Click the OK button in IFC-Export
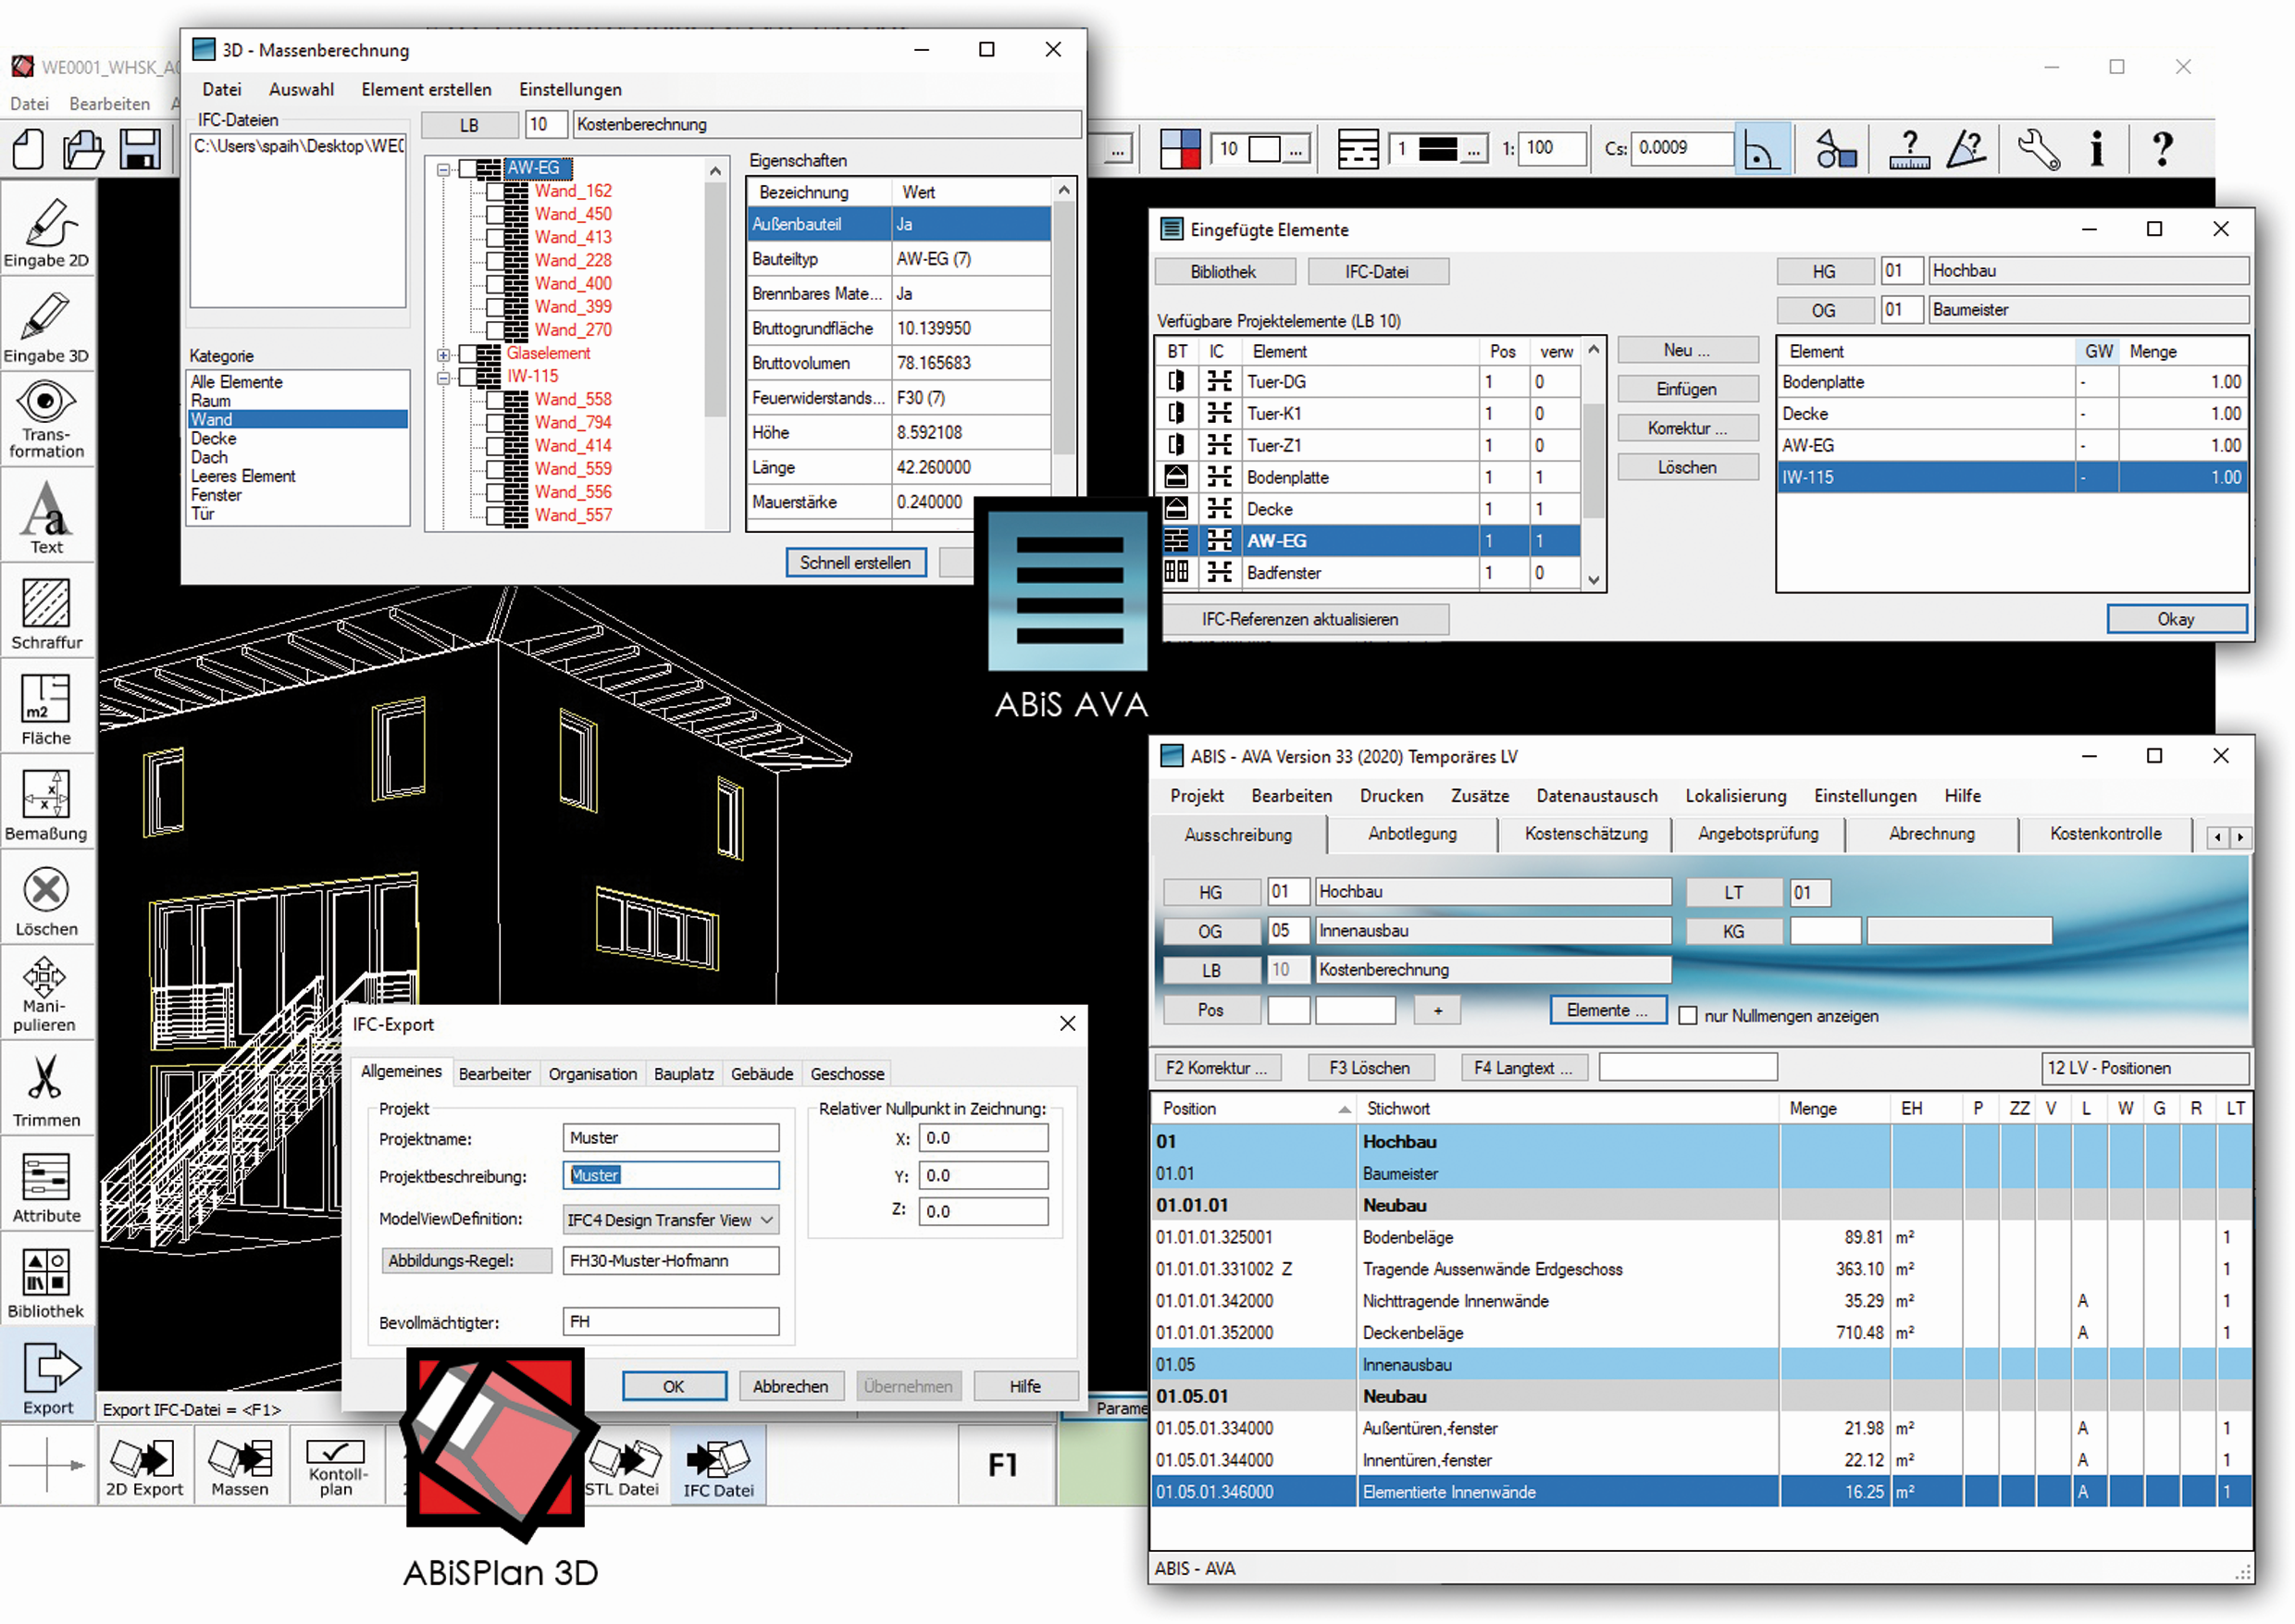The width and height of the screenshot is (2295, 1624). pos(674,1387)
